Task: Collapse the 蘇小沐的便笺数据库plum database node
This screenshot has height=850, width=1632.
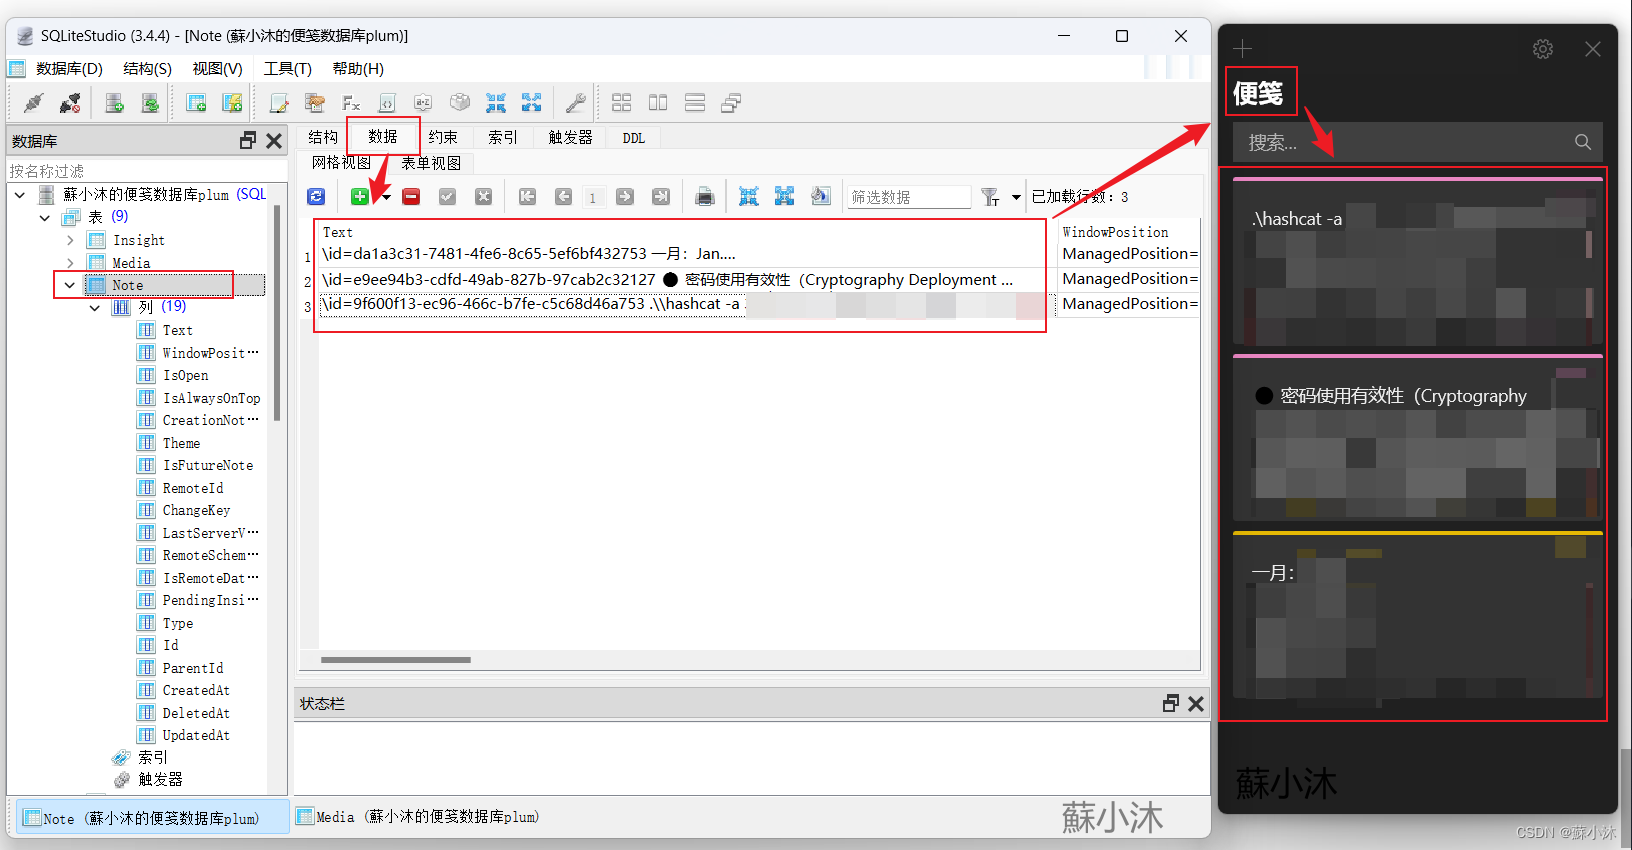Action: click(20, 194)
